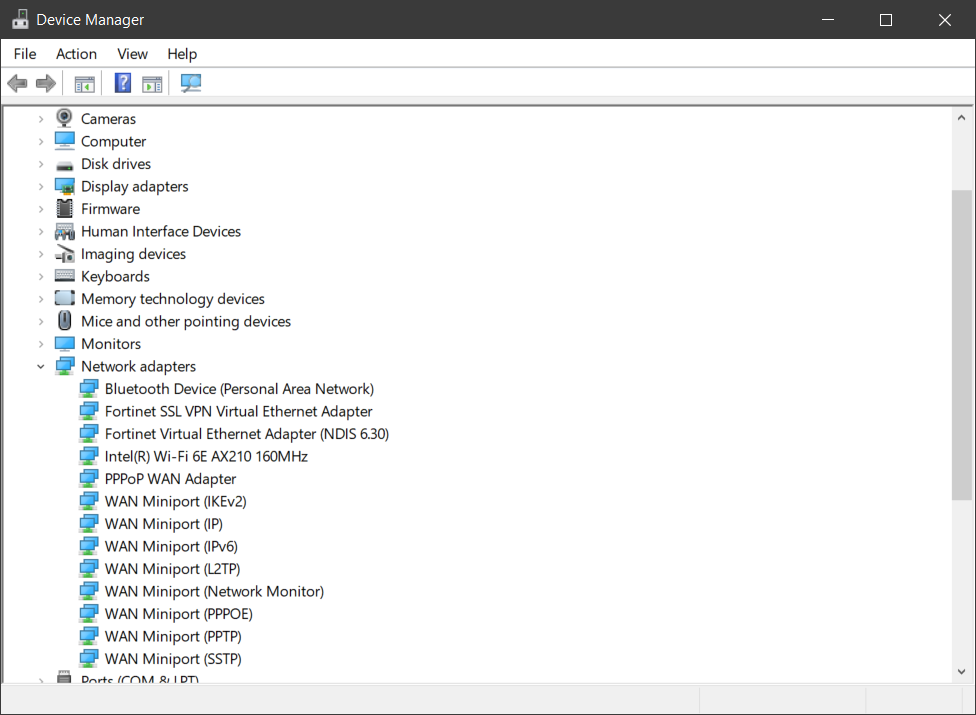
Task: Expand the Disk drives category
Action: click(x=41, y=164)
